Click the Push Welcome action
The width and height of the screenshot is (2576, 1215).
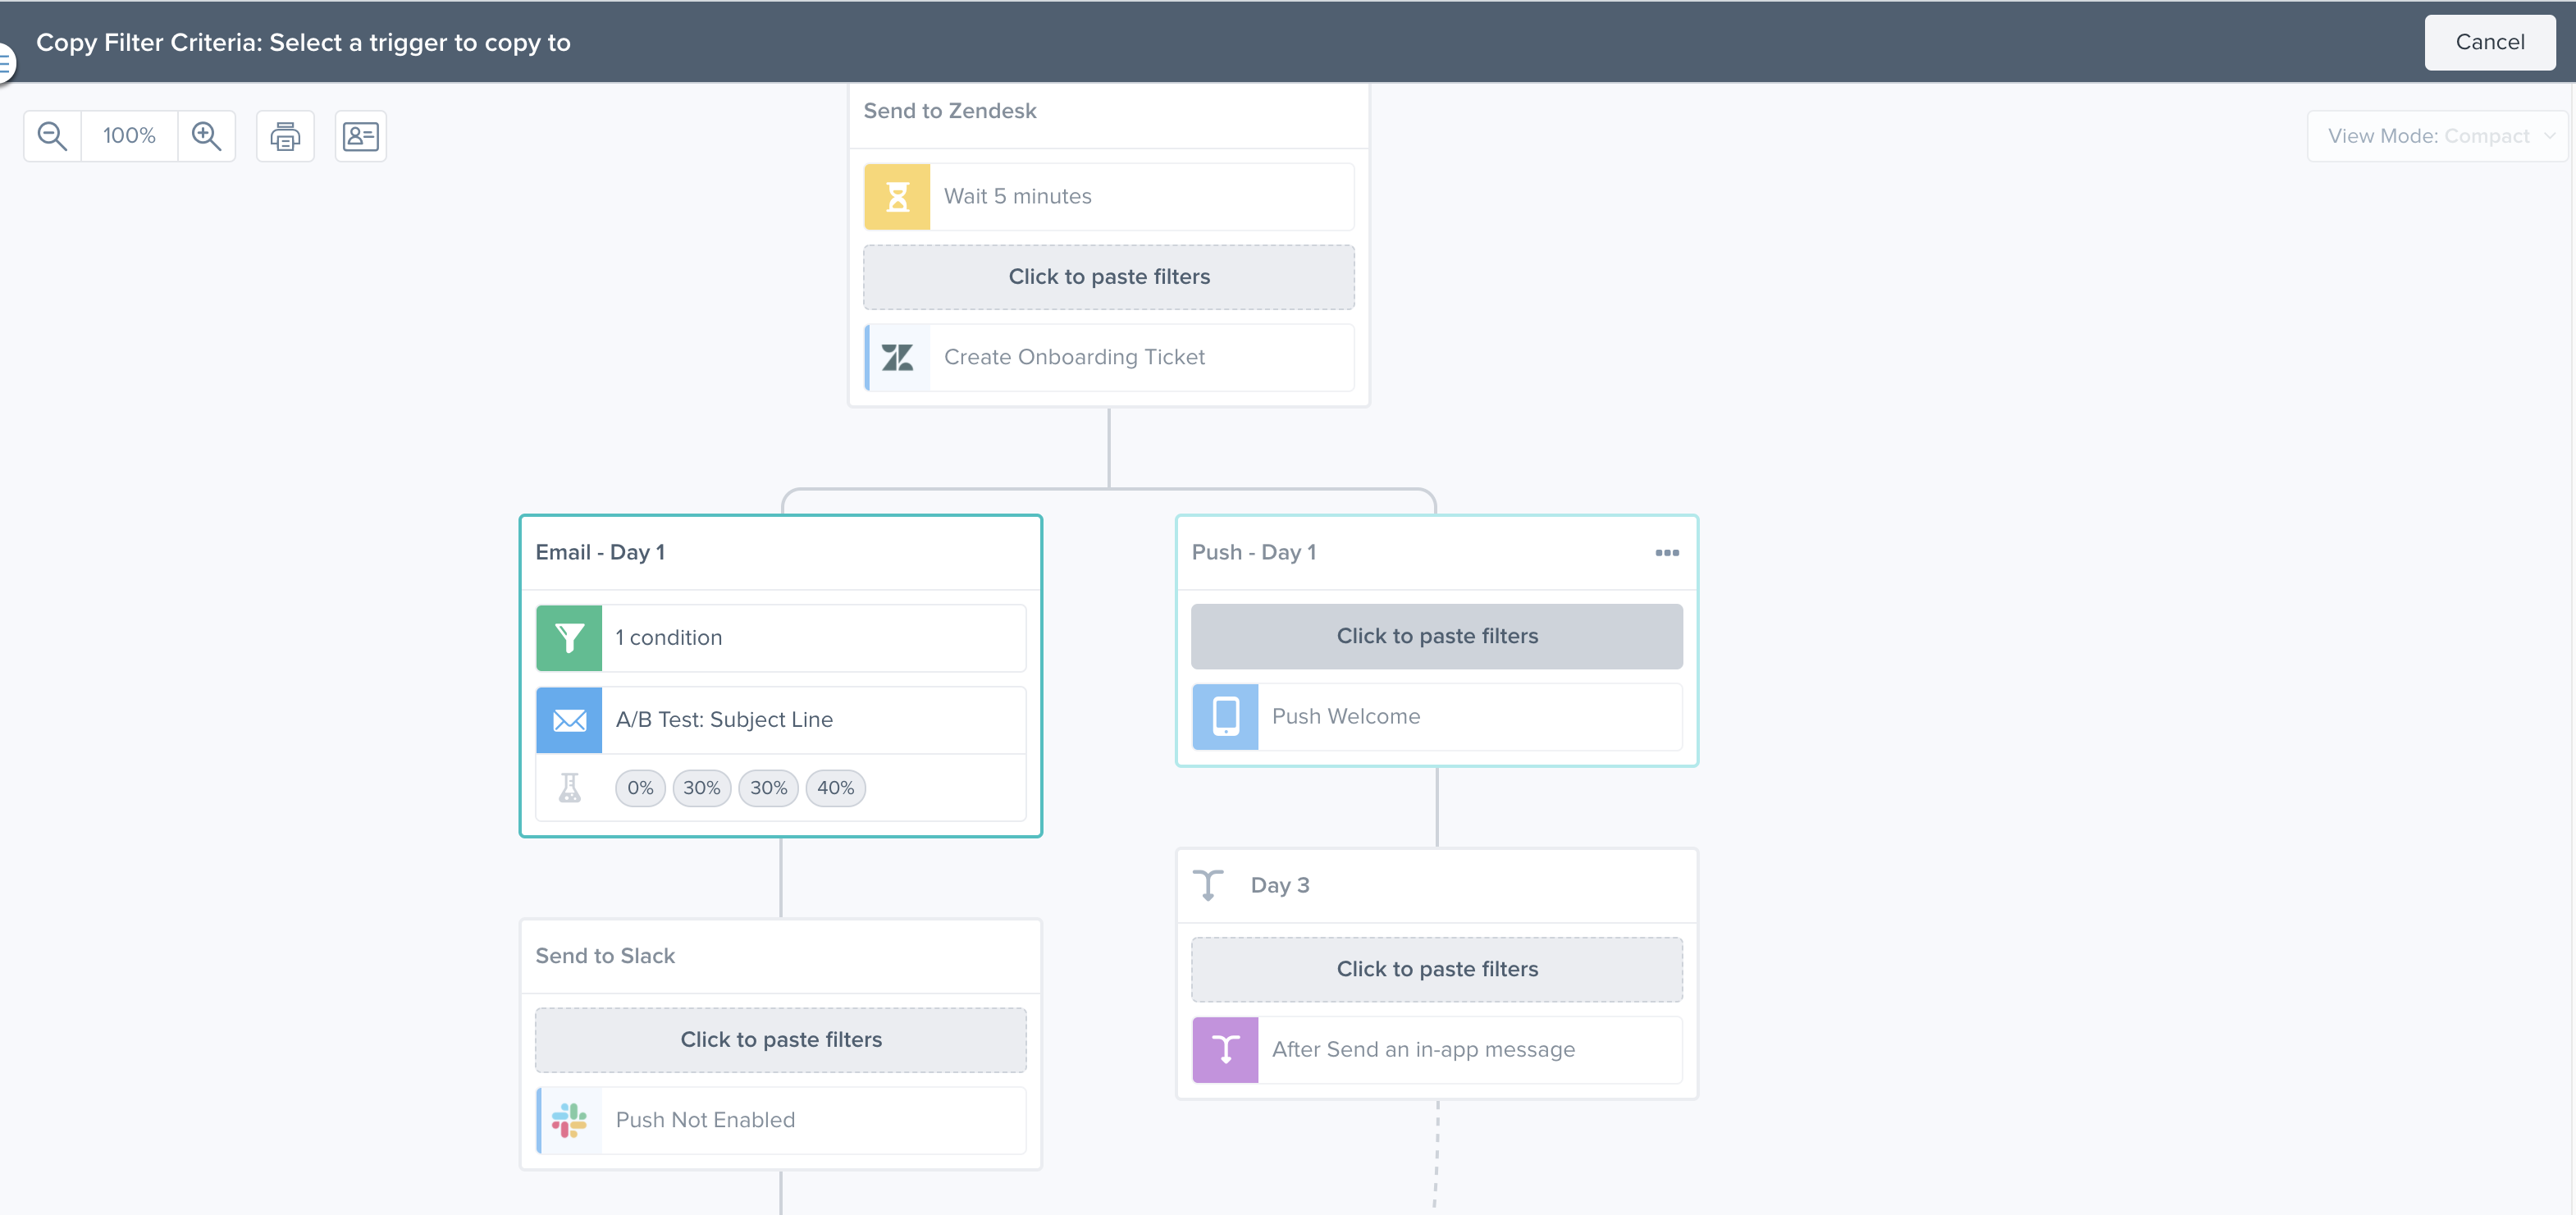tap(1437, 717)
